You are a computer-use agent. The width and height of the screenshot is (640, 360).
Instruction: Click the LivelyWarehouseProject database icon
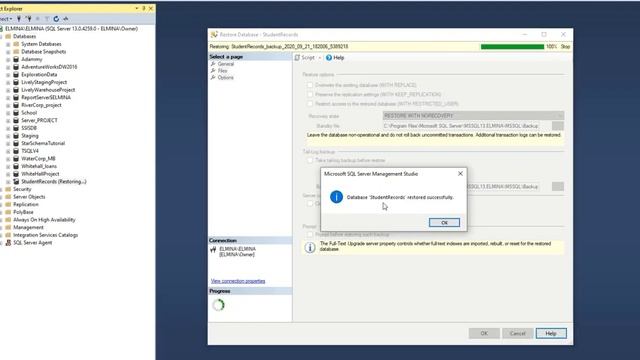16,90
